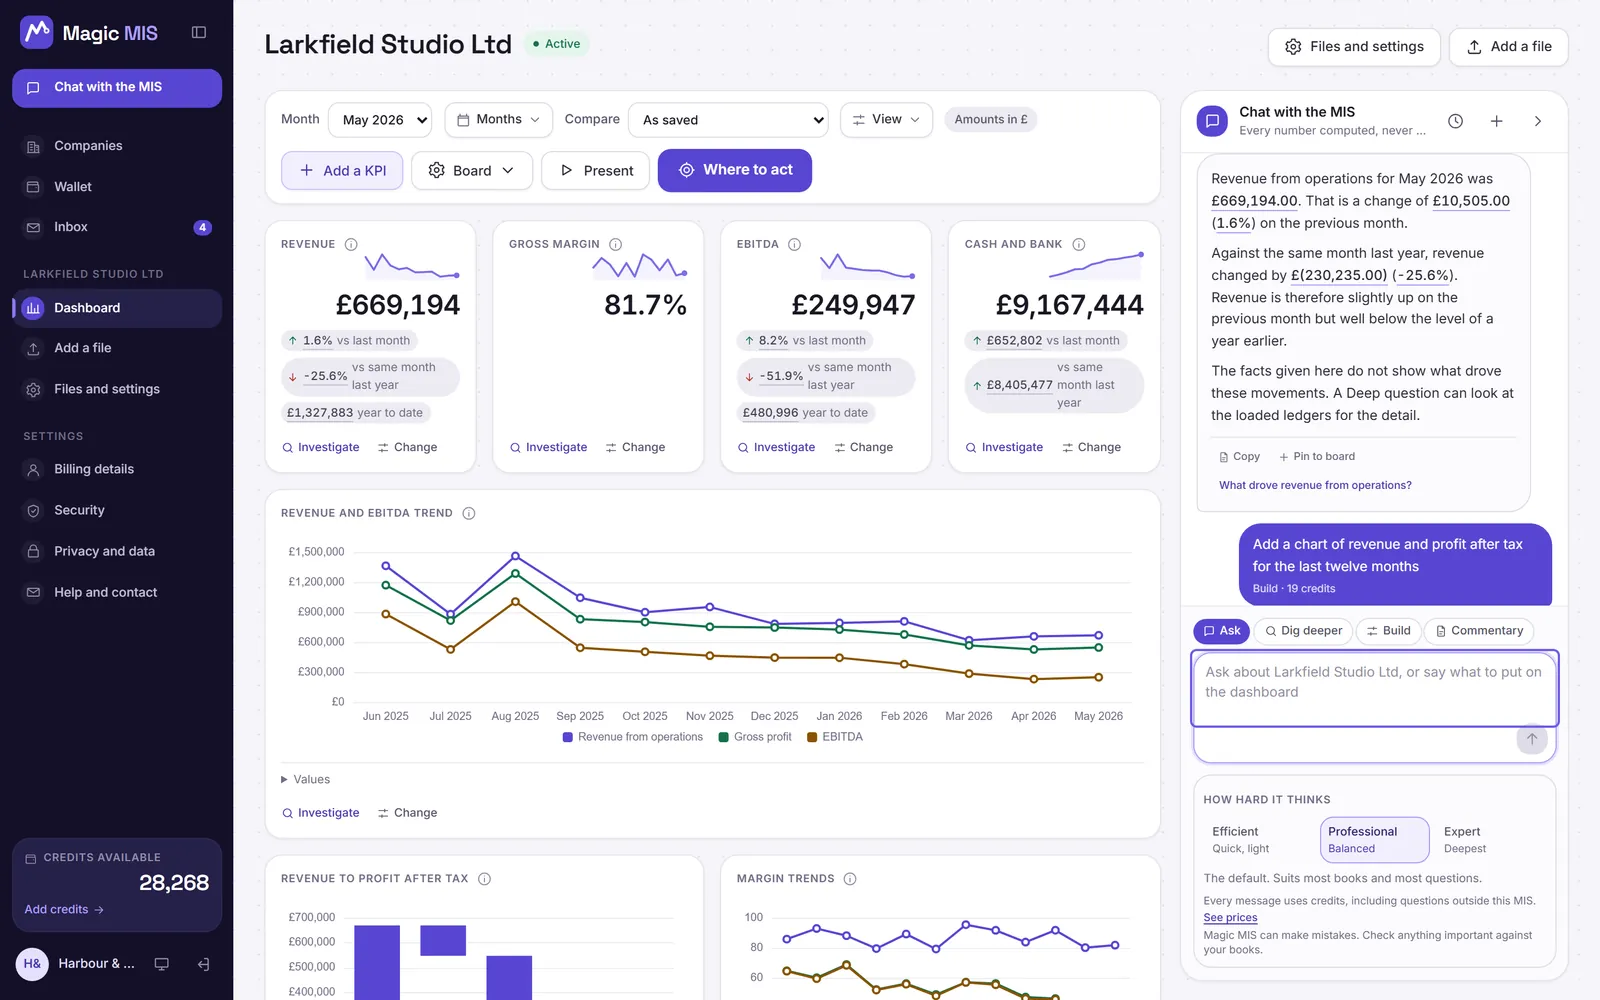Click the Add credits link
Screen dimensions: 1600x1000
(64, 910)
